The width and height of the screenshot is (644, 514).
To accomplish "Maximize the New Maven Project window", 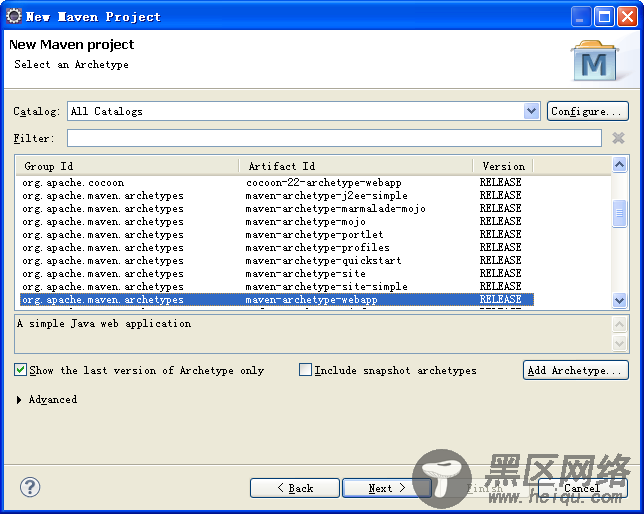I will 604,17.
